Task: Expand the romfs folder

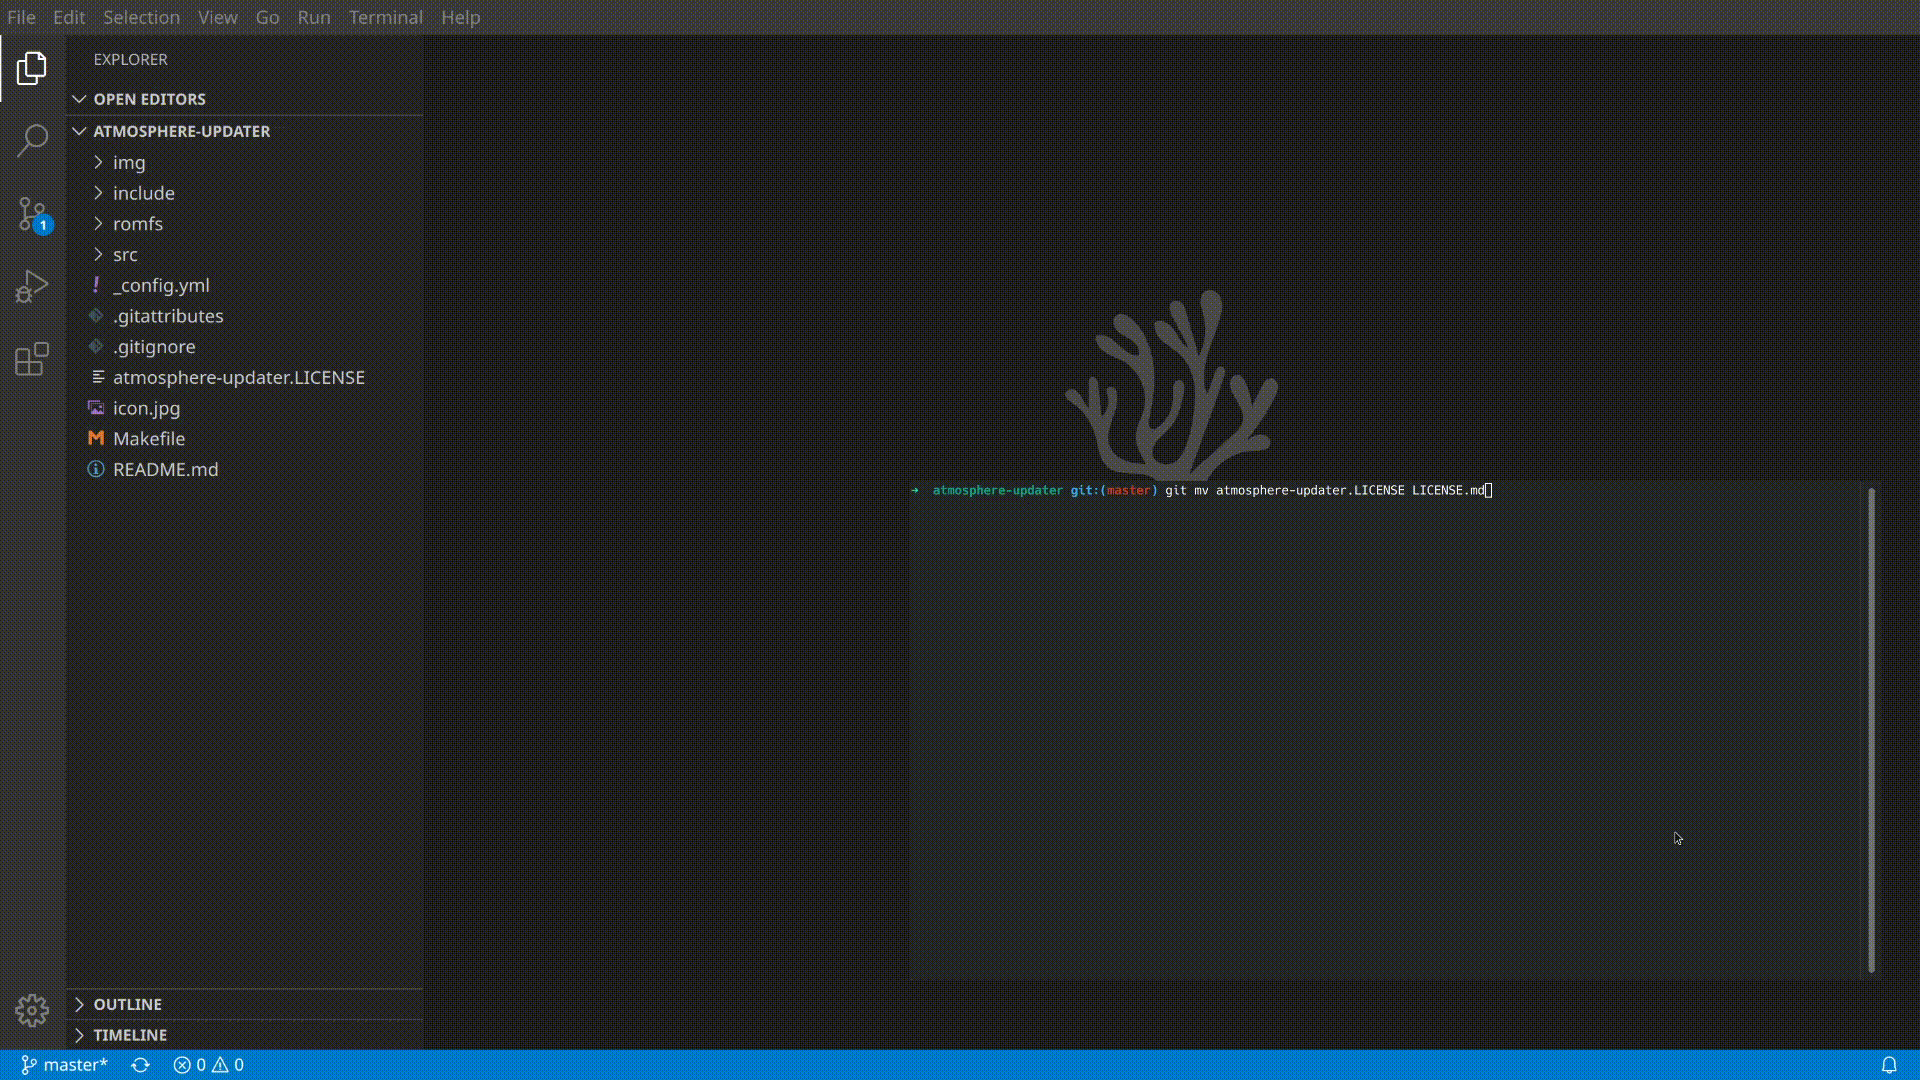Action: tap(245, 224)
